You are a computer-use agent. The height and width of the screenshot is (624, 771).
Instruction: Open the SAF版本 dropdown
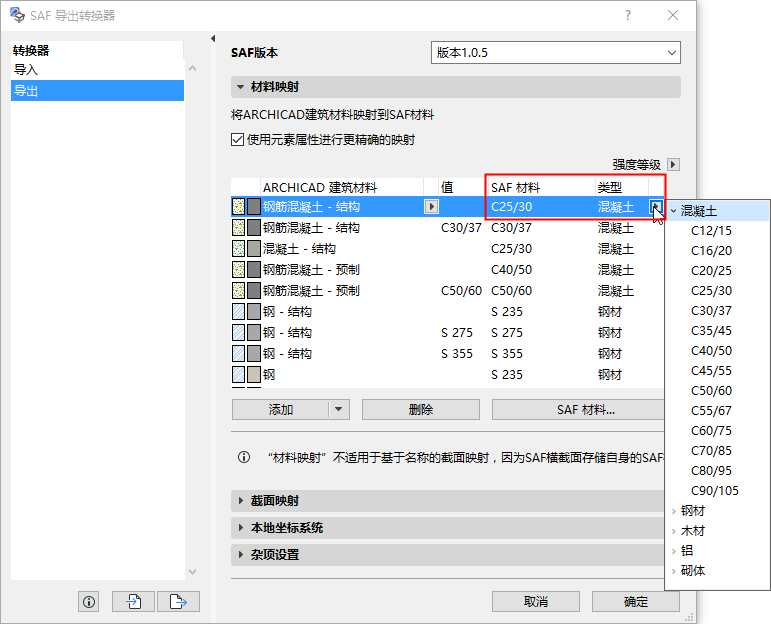556,53
